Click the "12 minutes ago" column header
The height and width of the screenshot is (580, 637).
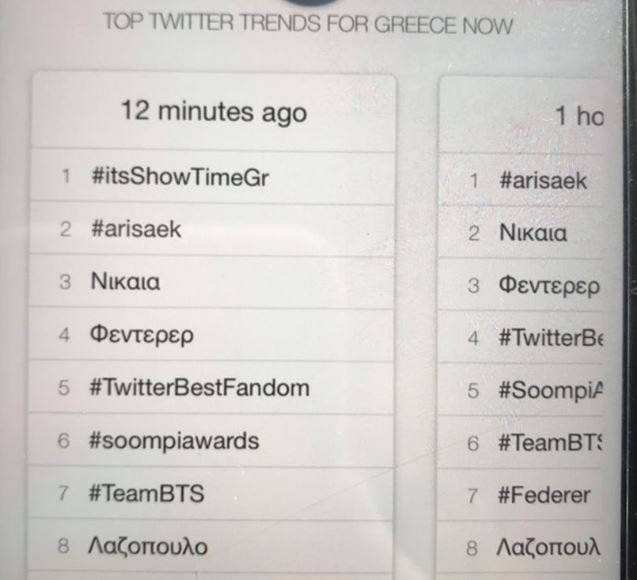[213, 111]
